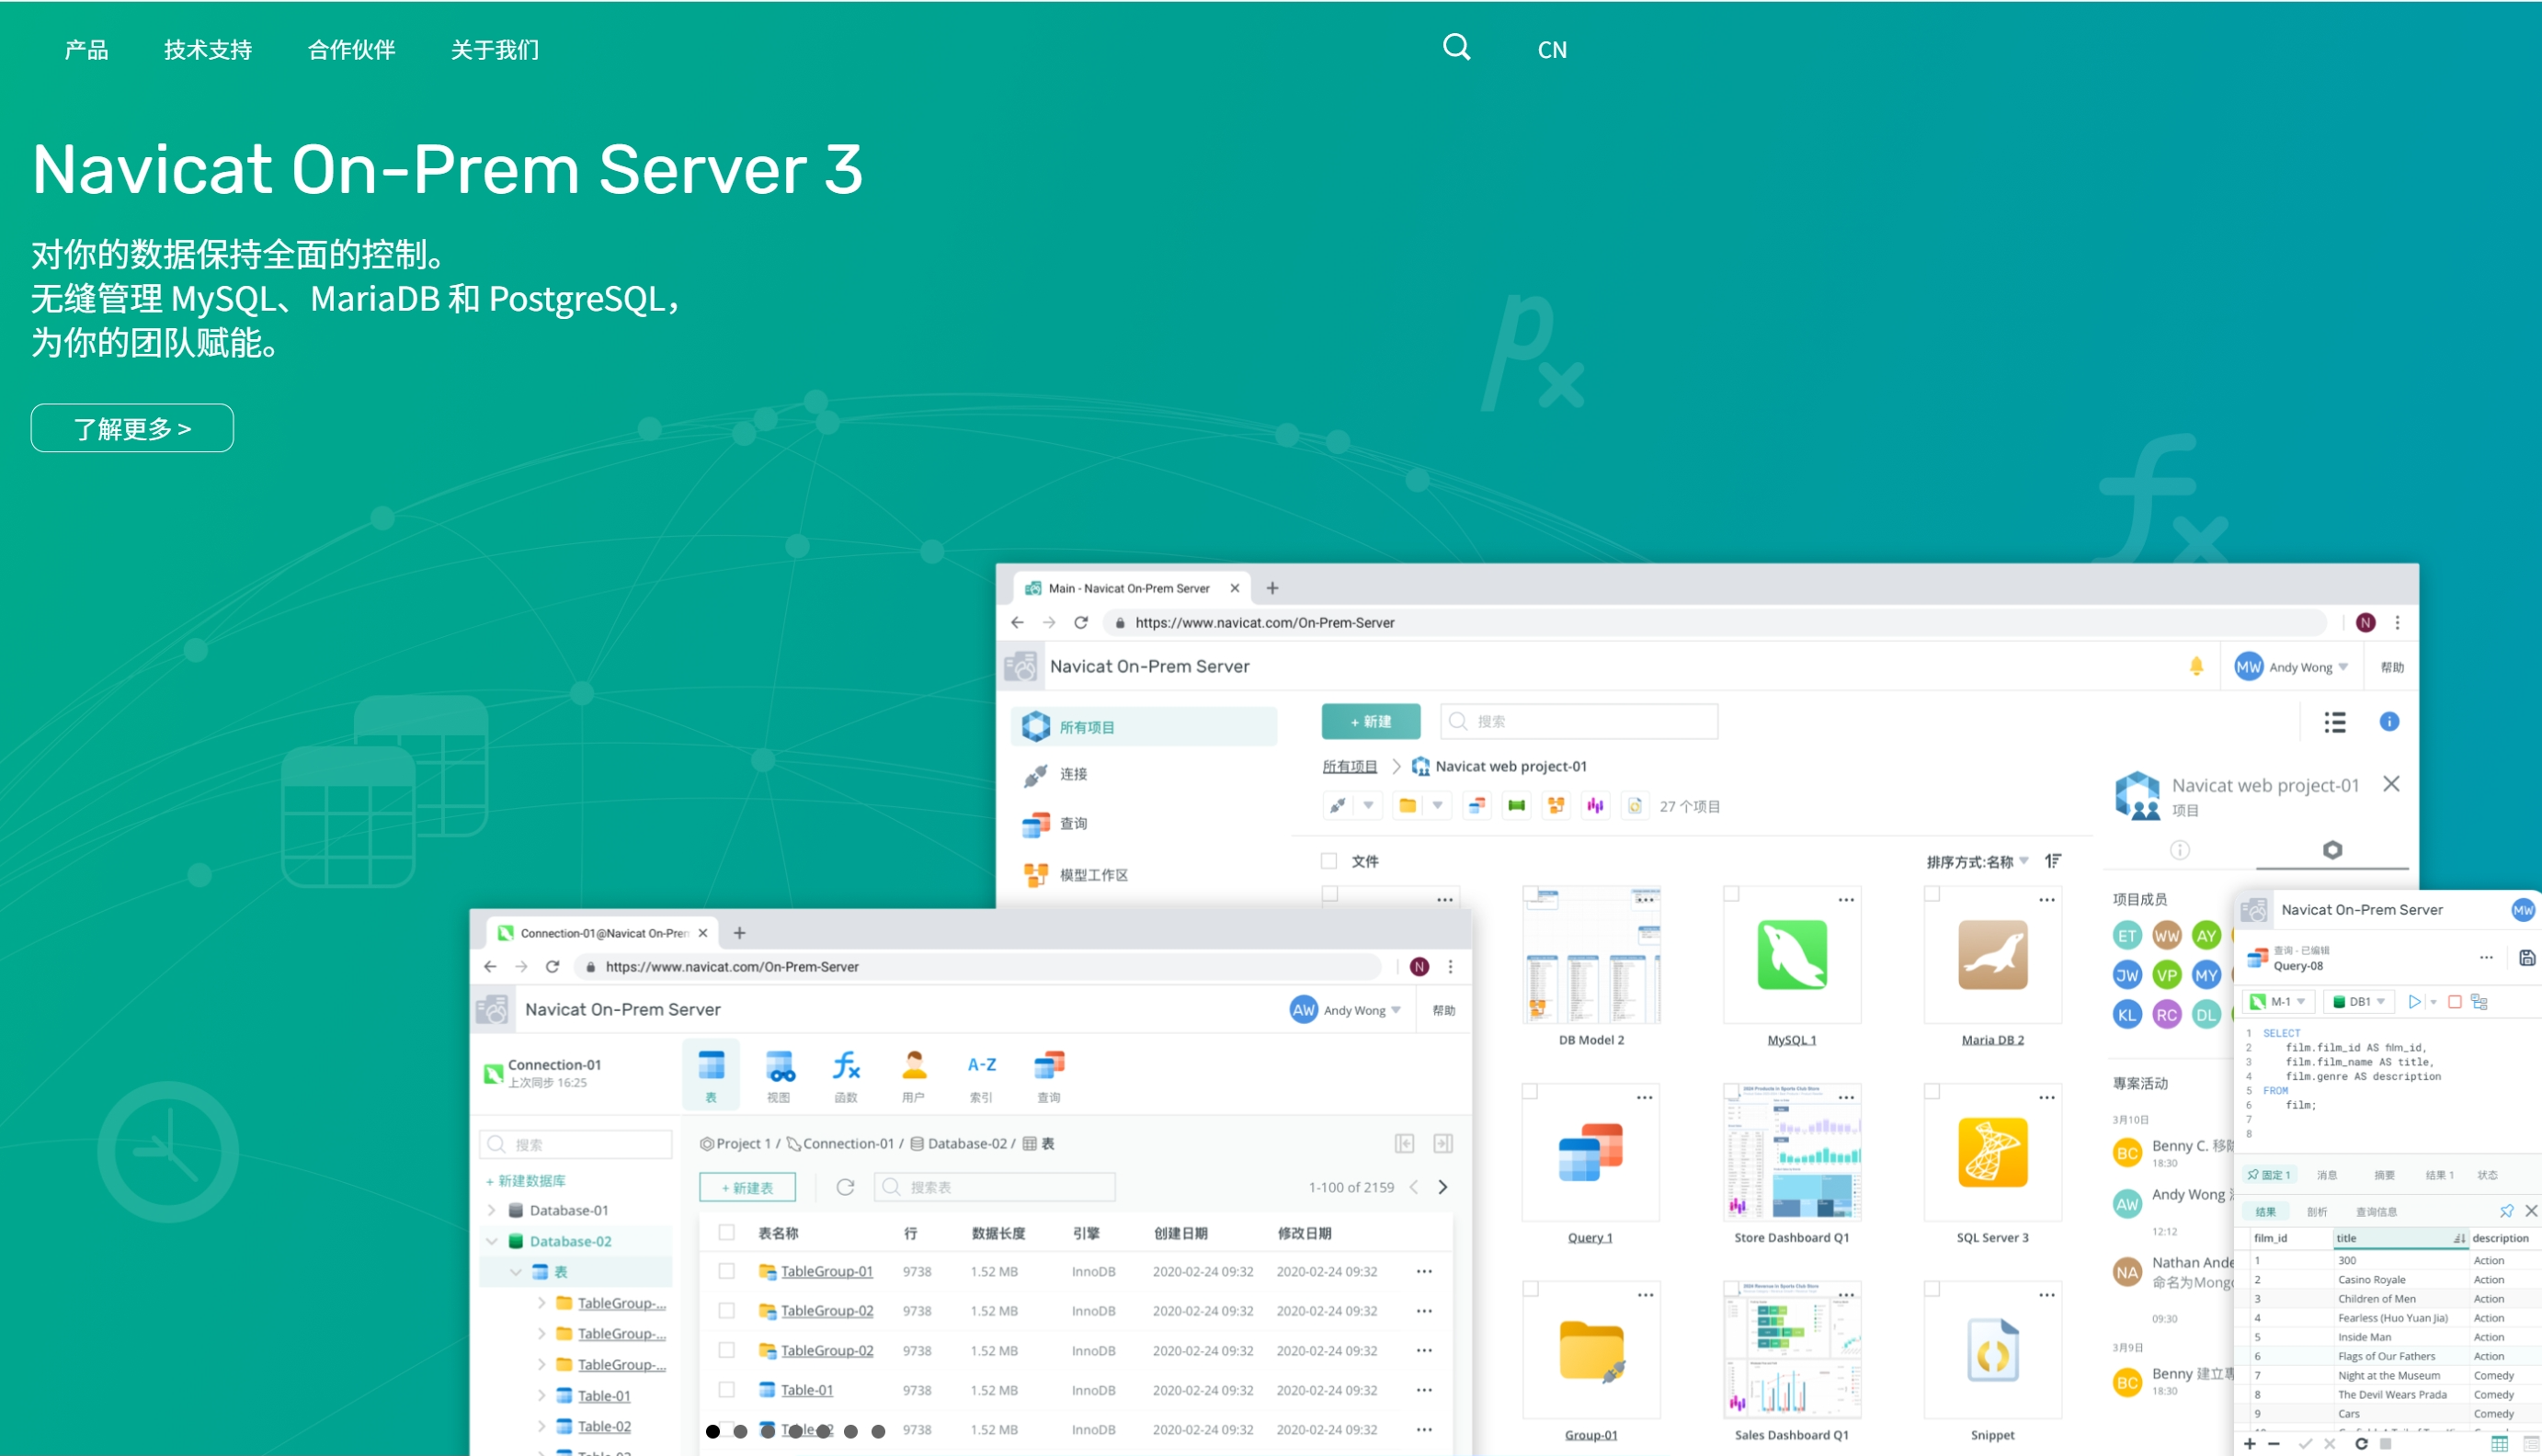Image resolution: width=2542 pixels, height=1456 pixels.
Task: Click the search magnifier icon in header
Action: point(1456,47)
